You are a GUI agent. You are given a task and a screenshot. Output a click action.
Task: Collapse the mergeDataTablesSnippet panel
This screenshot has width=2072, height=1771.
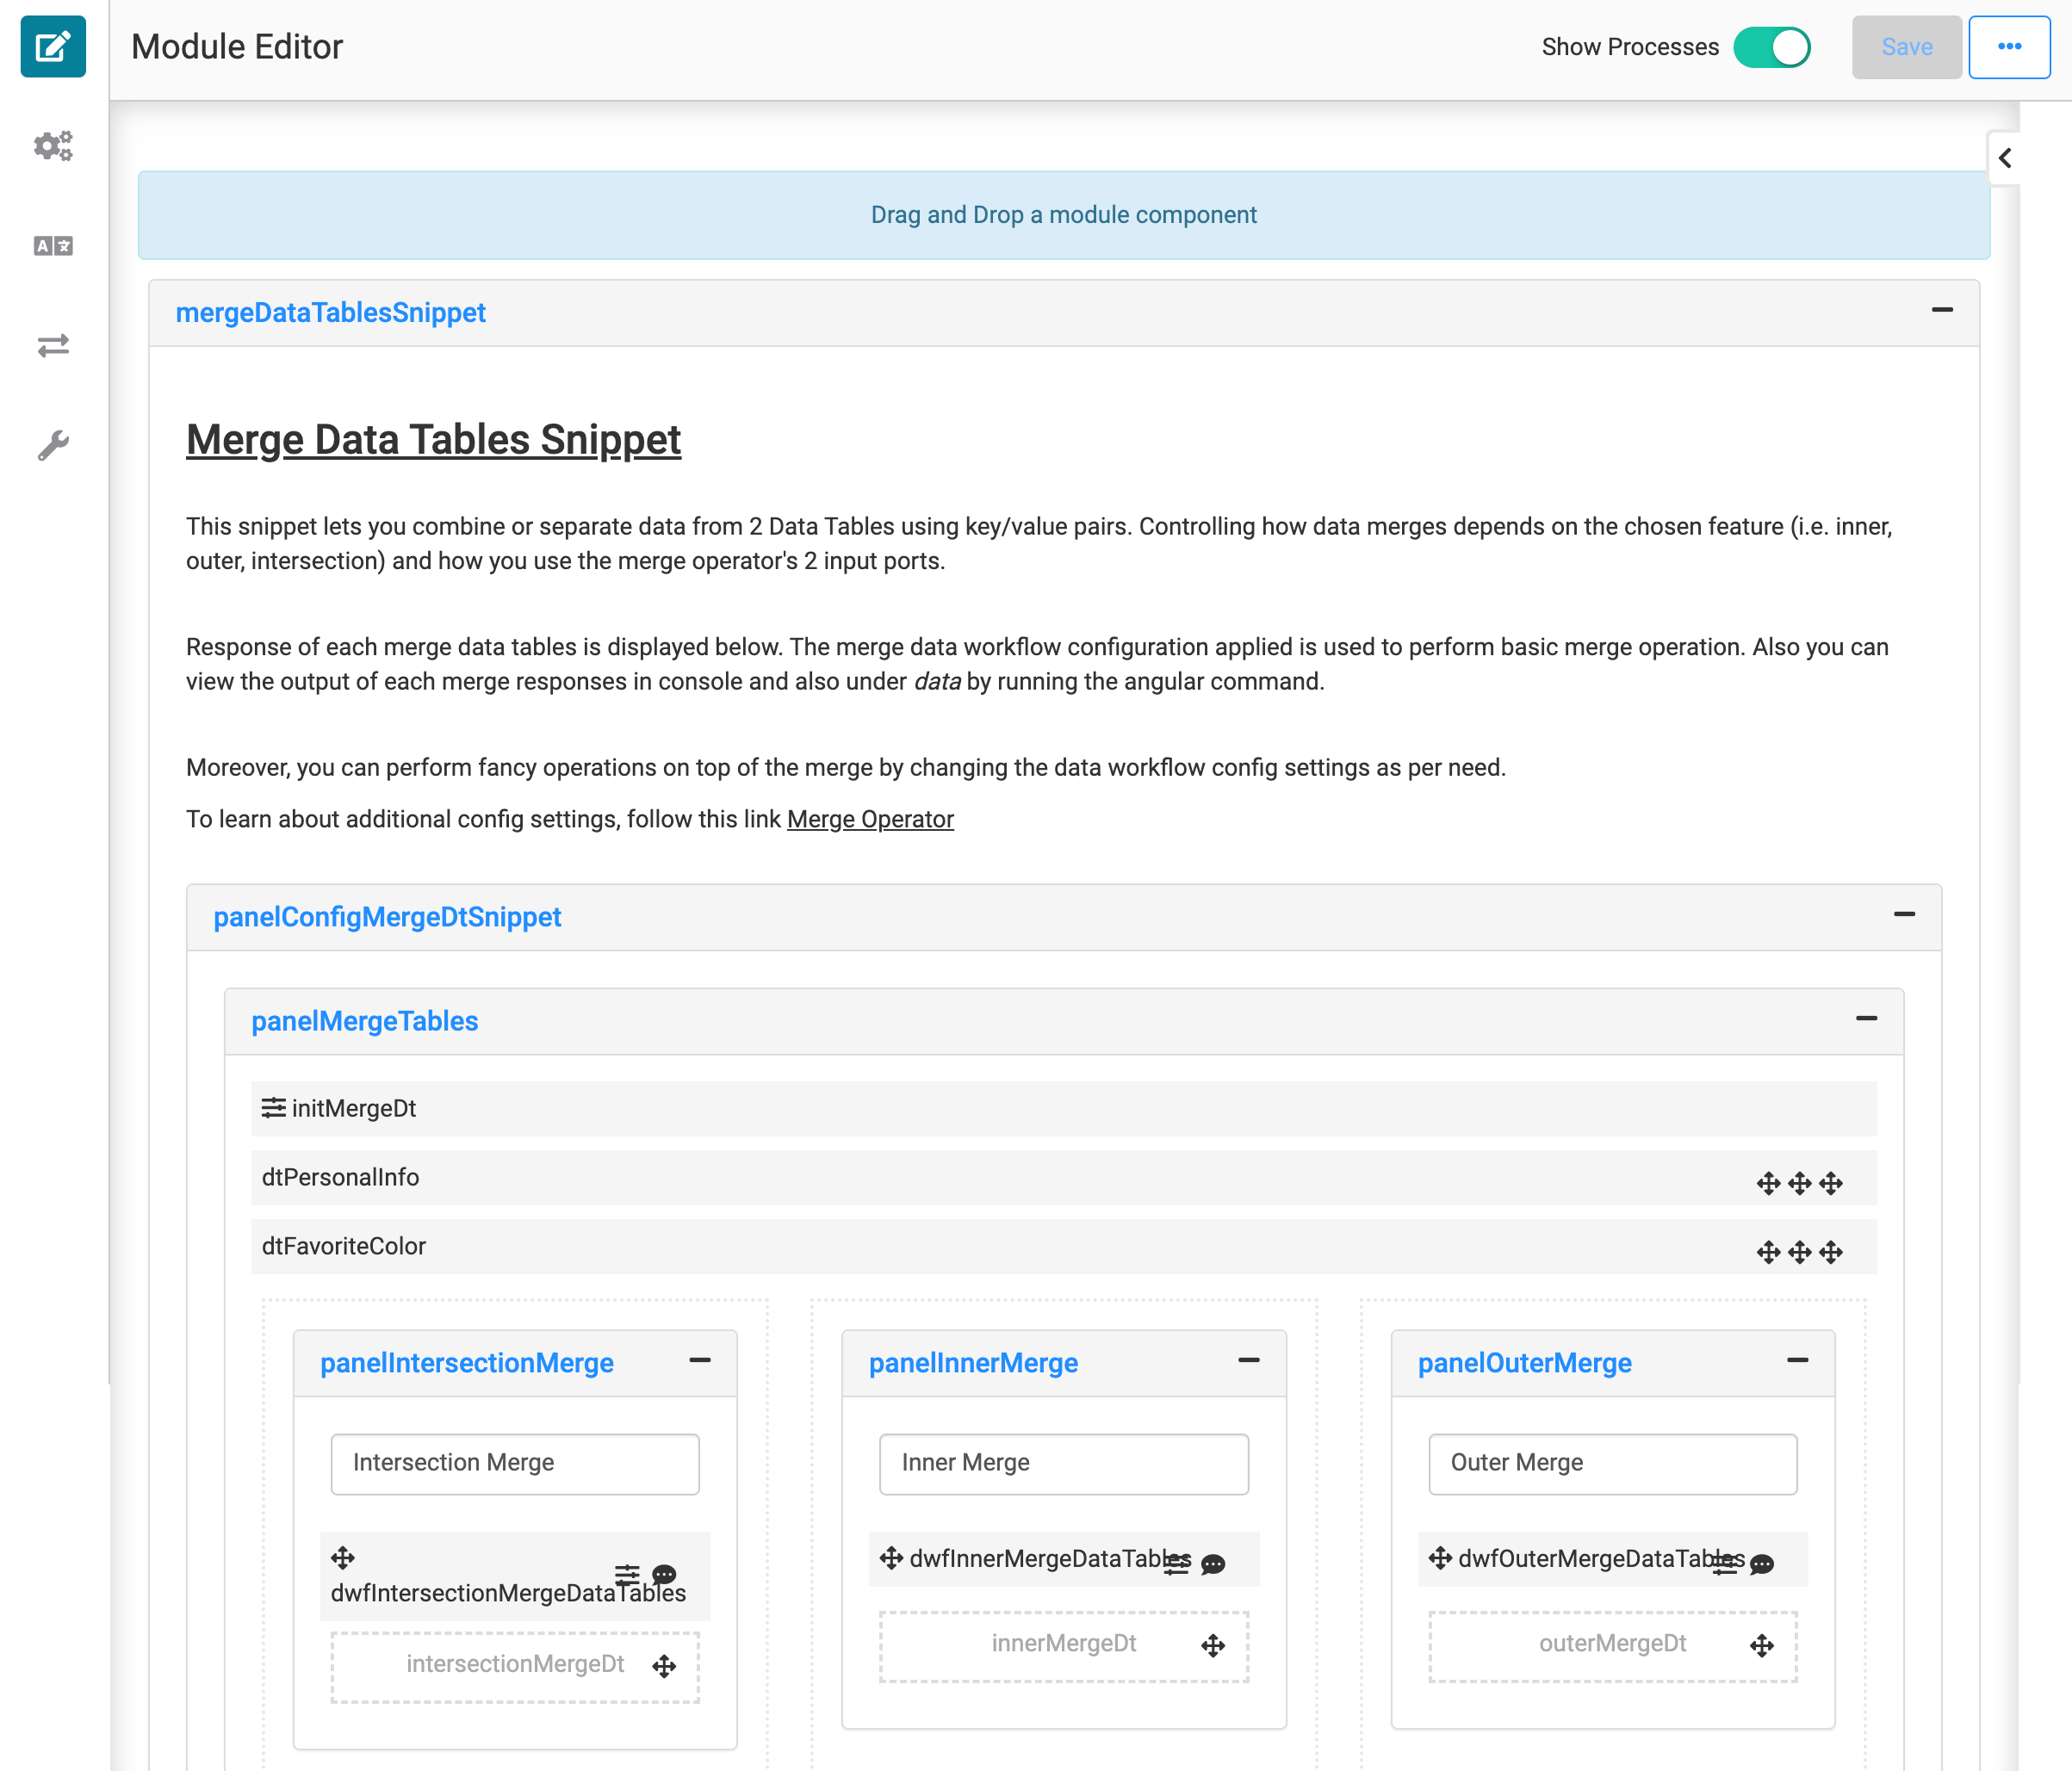coord(1942,310)
